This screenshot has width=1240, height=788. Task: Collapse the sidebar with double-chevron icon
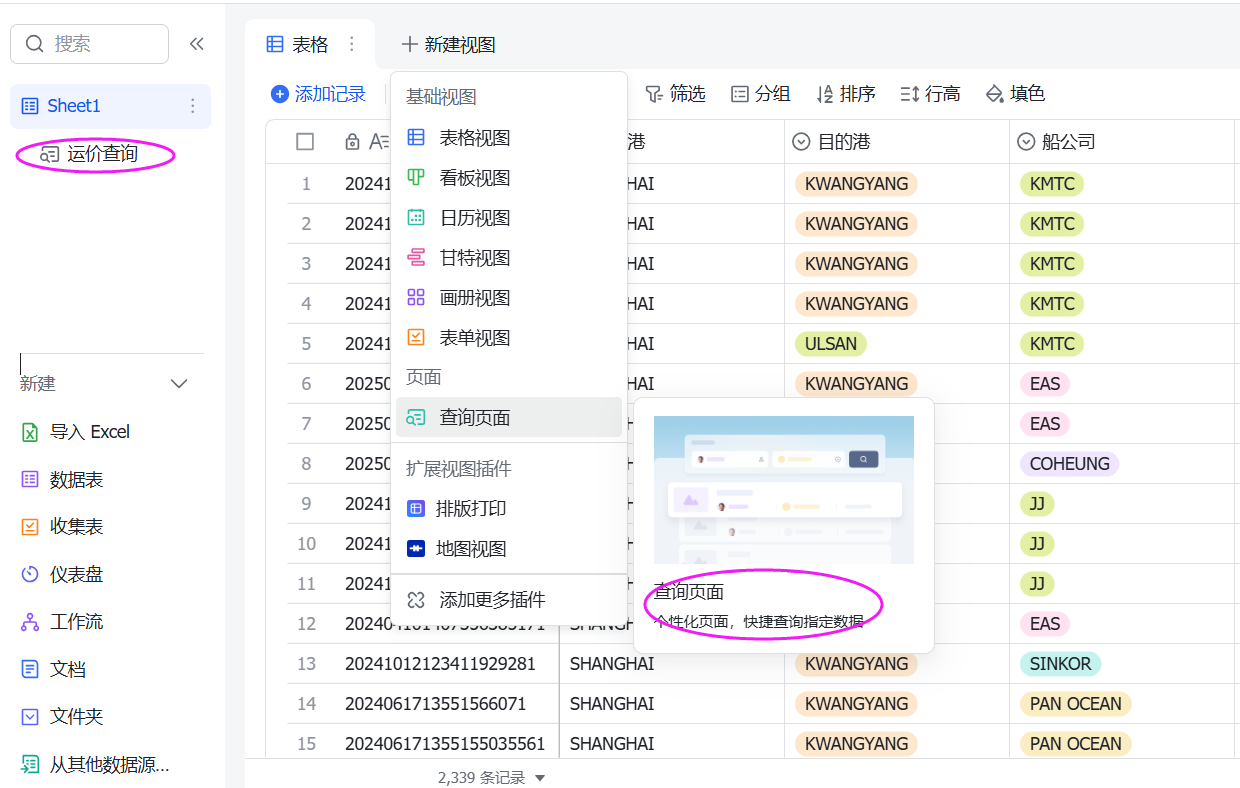click(197, 44)
